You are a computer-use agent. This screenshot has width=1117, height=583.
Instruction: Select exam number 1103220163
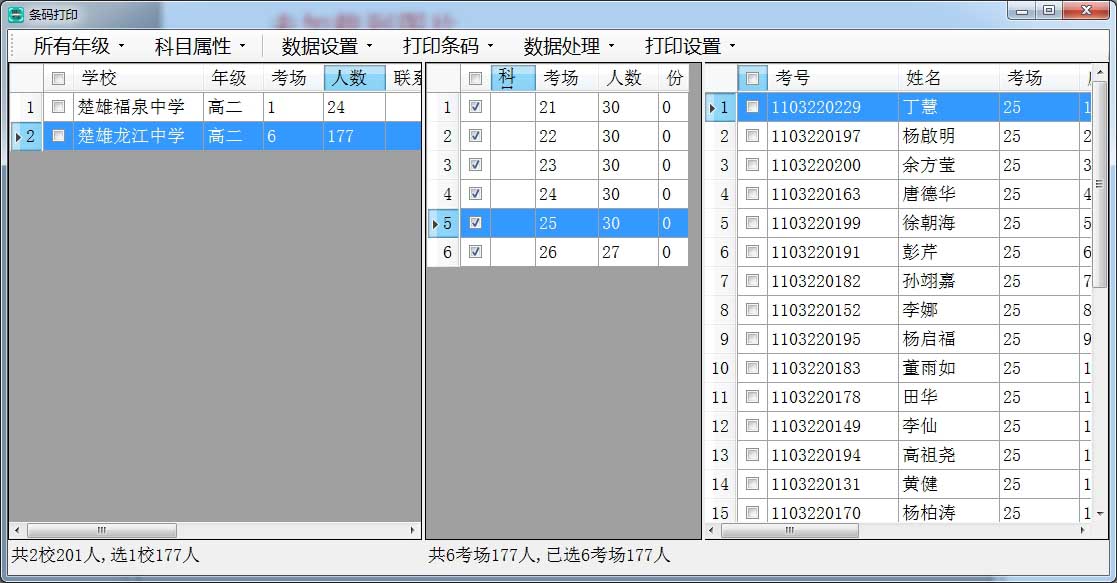click(833, 194)
